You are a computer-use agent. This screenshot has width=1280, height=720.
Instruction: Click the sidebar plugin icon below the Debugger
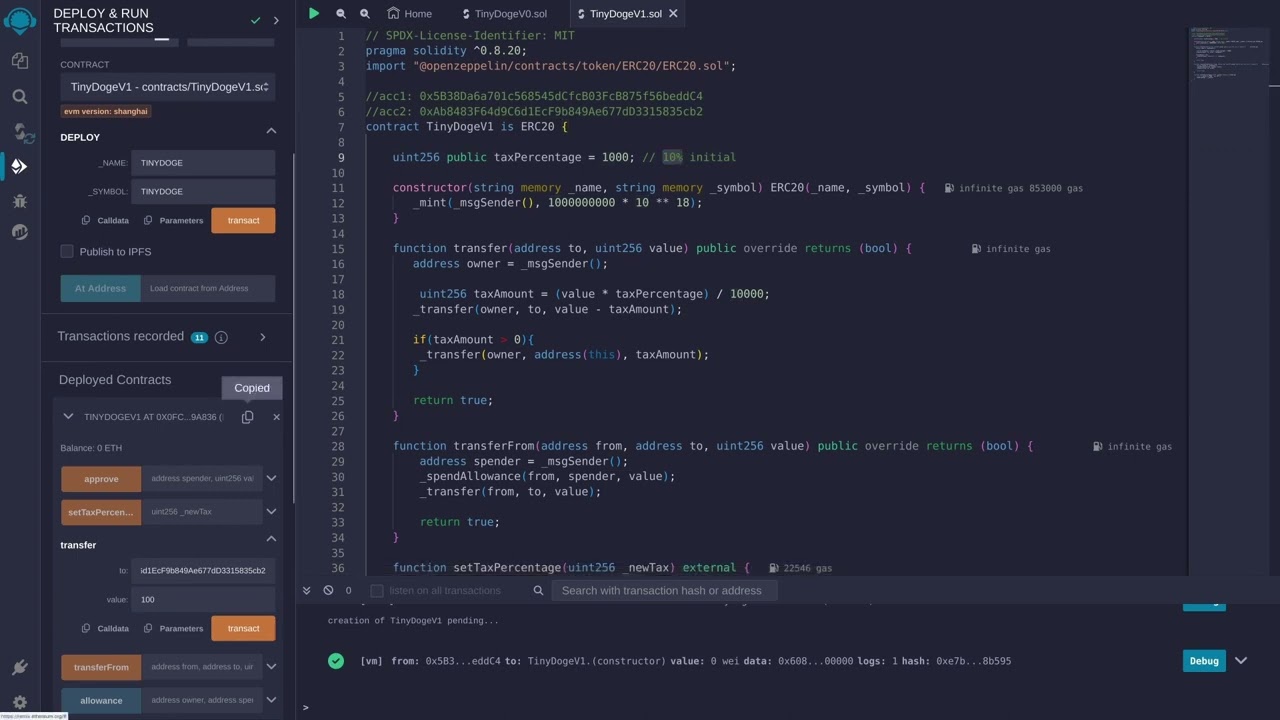(x=19, y=232)
